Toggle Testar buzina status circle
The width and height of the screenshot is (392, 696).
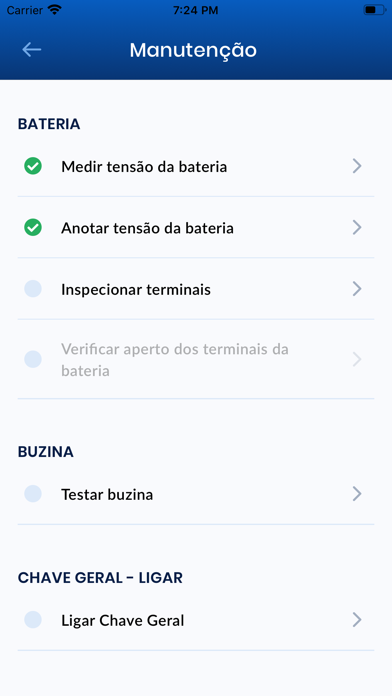point(33,494)
